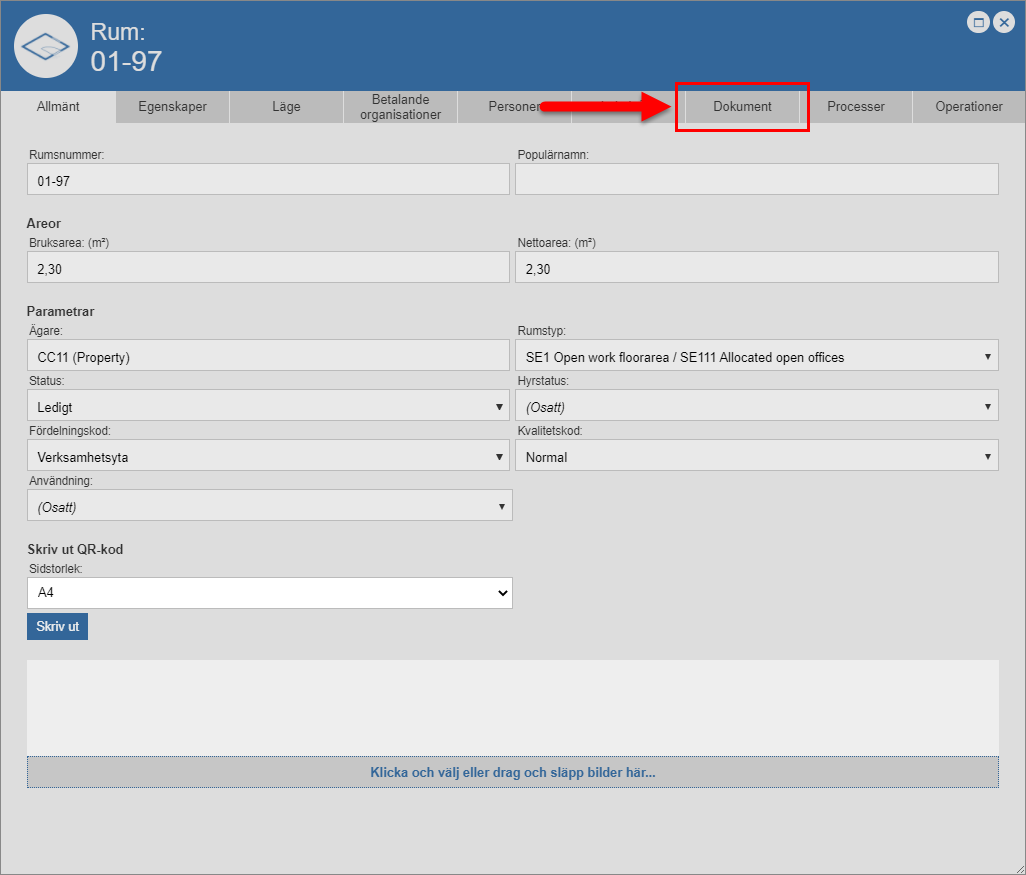Switch to the Operationer tab
Image resolution: width=1026 pixels, height=875 pixels.
pyautogui.click(x=968, y=107)
